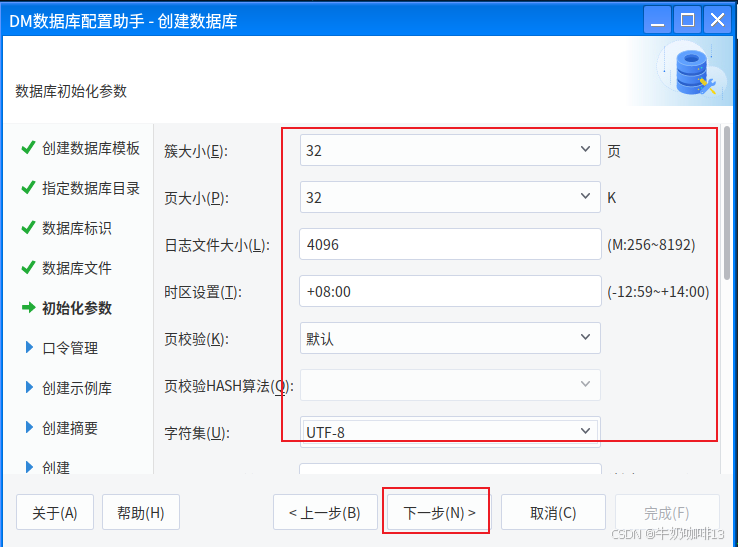Click the 下一步(N) next button
The image size is (738, 547).
tap(439, 512)
